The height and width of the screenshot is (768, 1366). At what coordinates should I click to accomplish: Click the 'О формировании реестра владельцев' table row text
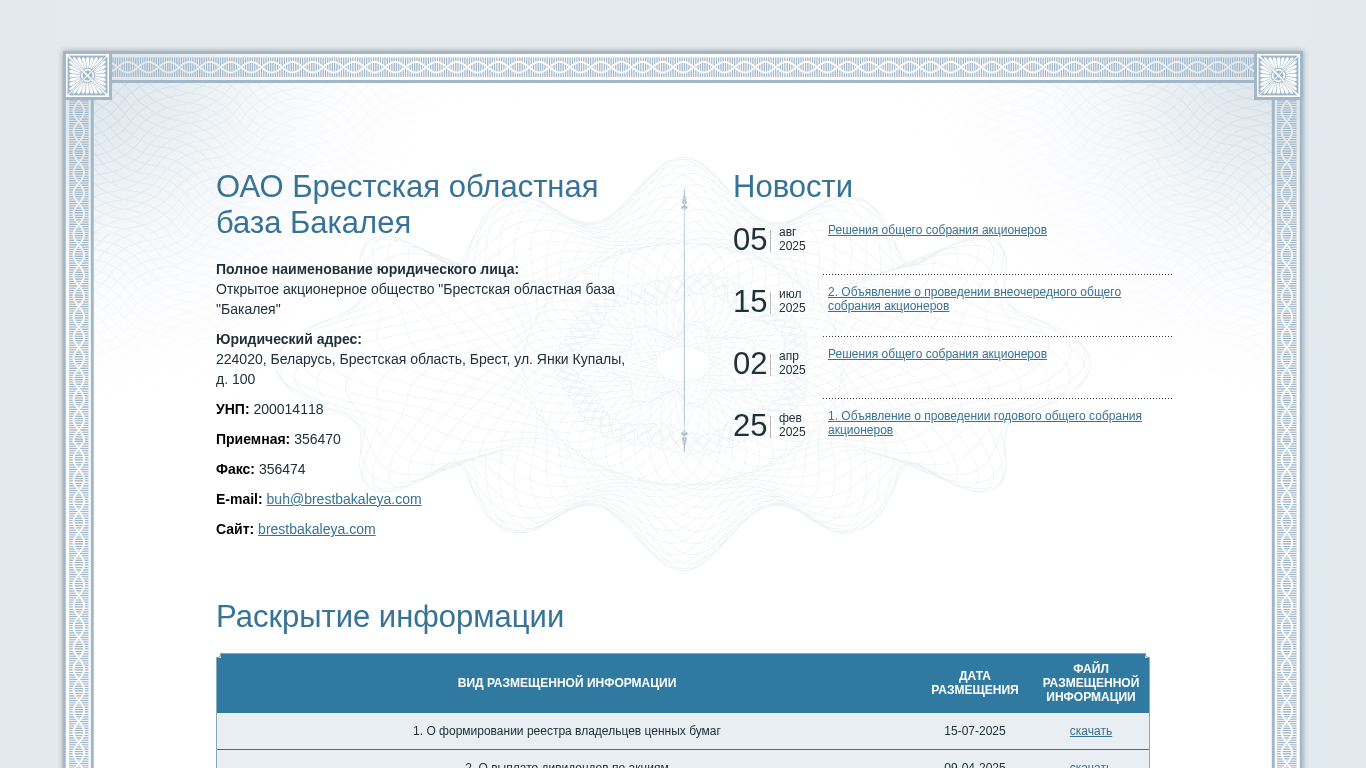566,731
